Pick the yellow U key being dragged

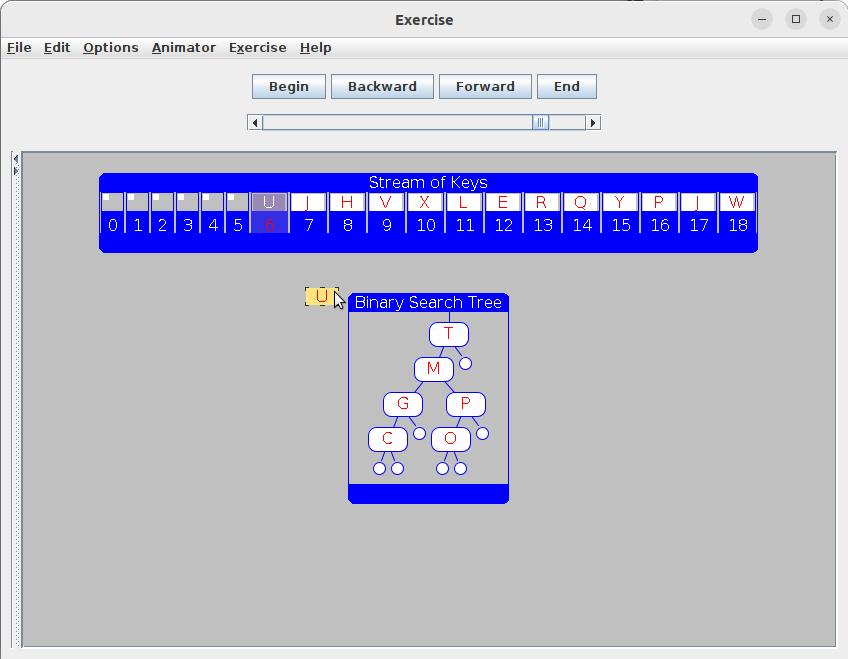(321, 296)
